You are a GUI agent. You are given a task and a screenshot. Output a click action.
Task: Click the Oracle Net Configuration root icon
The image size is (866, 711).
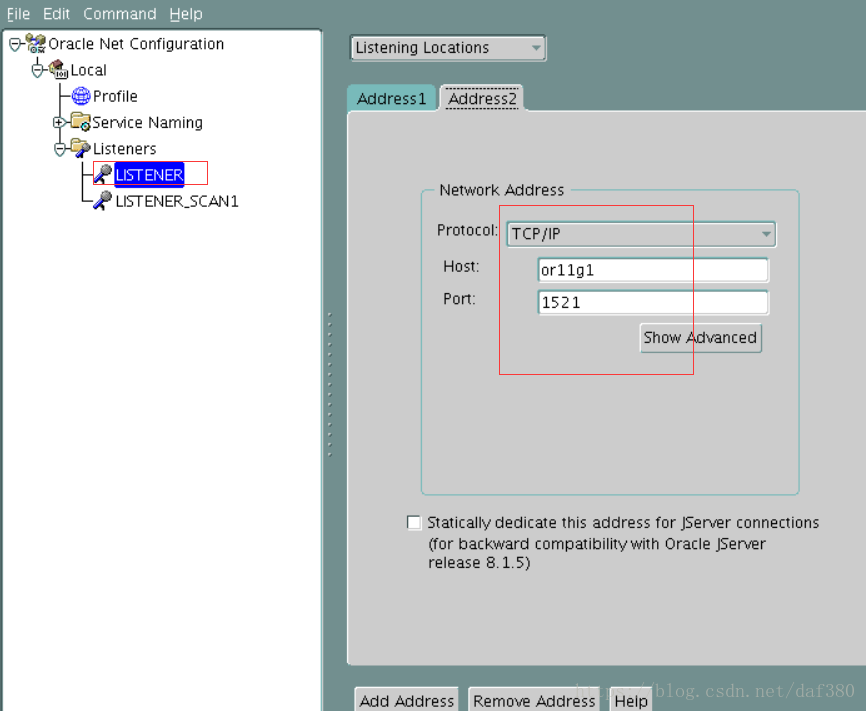pos(36,44)
